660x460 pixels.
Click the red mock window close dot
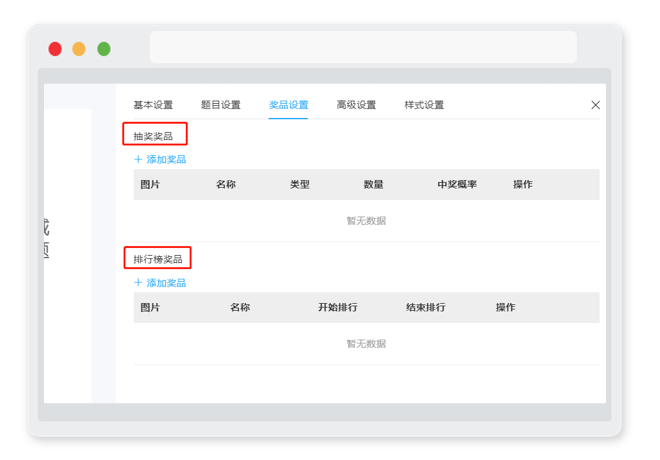pos(55,49)
